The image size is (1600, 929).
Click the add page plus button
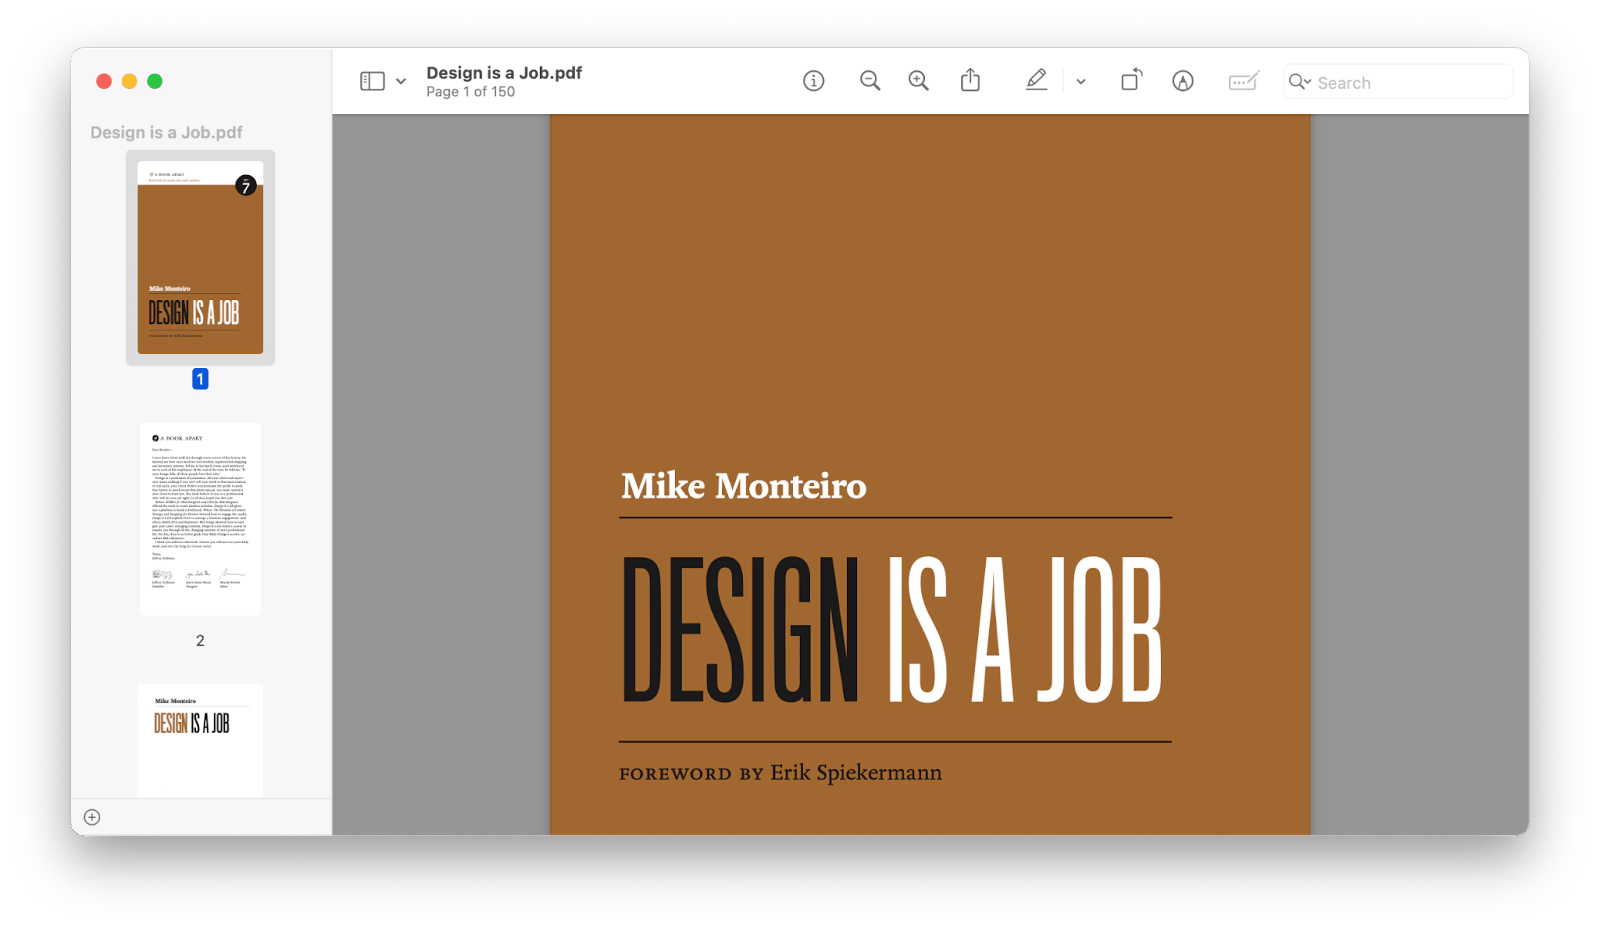[x=92, y=817]
